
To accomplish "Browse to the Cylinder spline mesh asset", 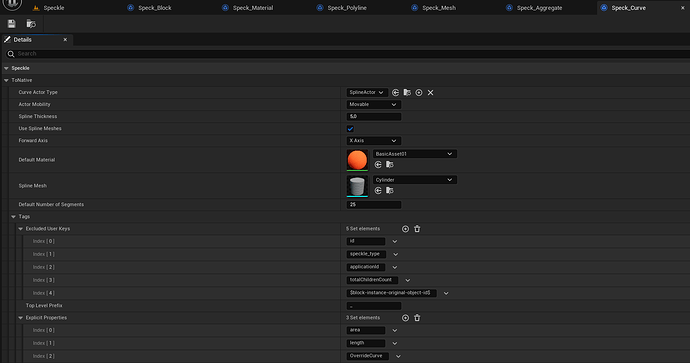I will pyautogui.click(x=389, y=191).
